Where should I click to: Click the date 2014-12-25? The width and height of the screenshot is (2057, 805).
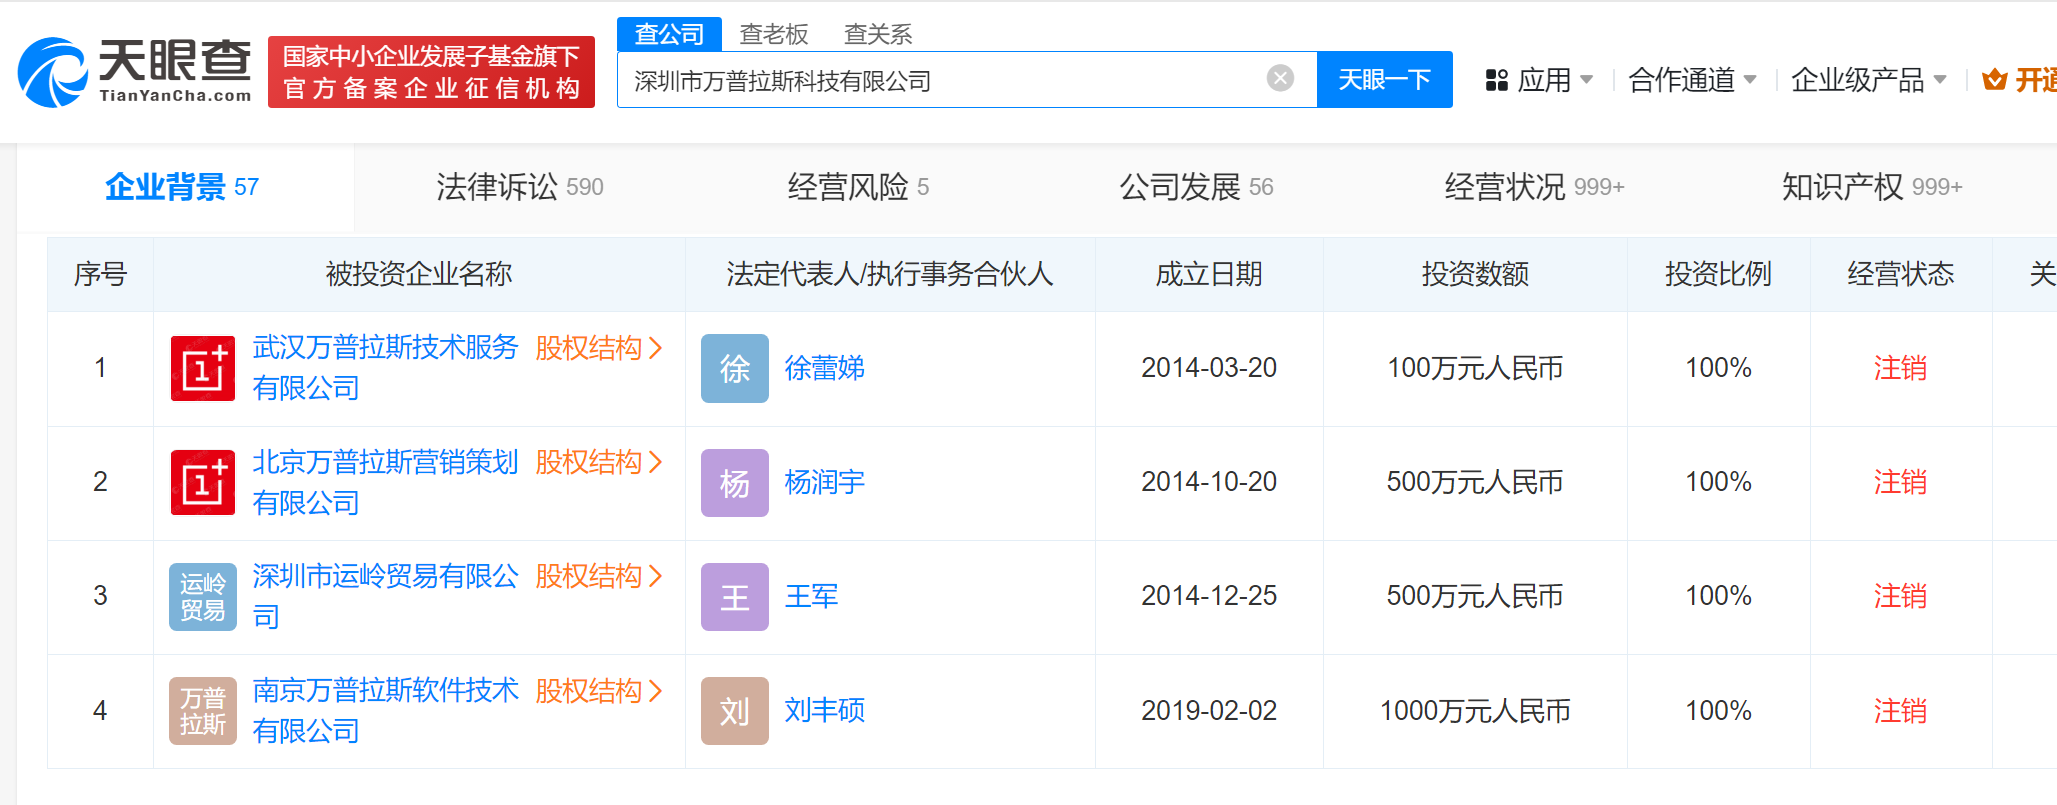1209,596
